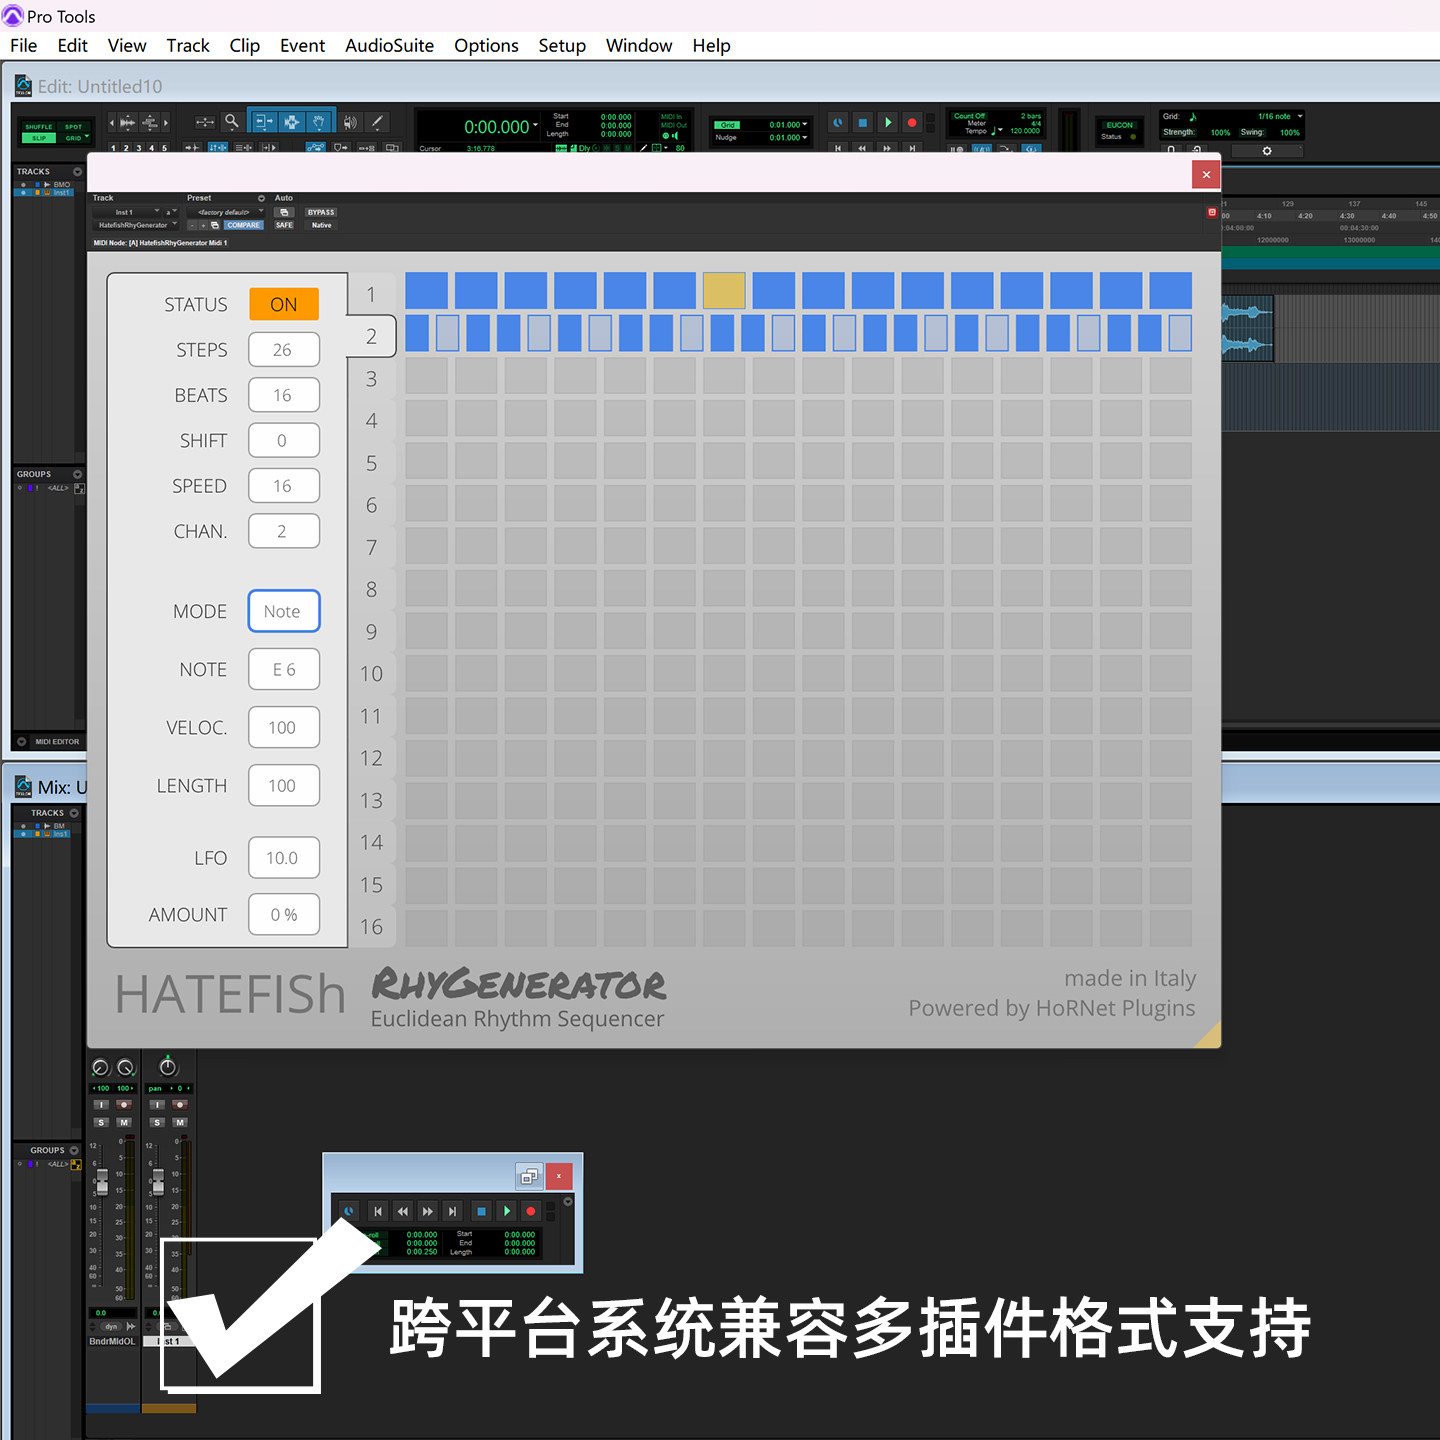Image resolution: width=1440 pixels, height=1440 pixels.
Task: Select sequencer row 1 tab
Action: 371,295
